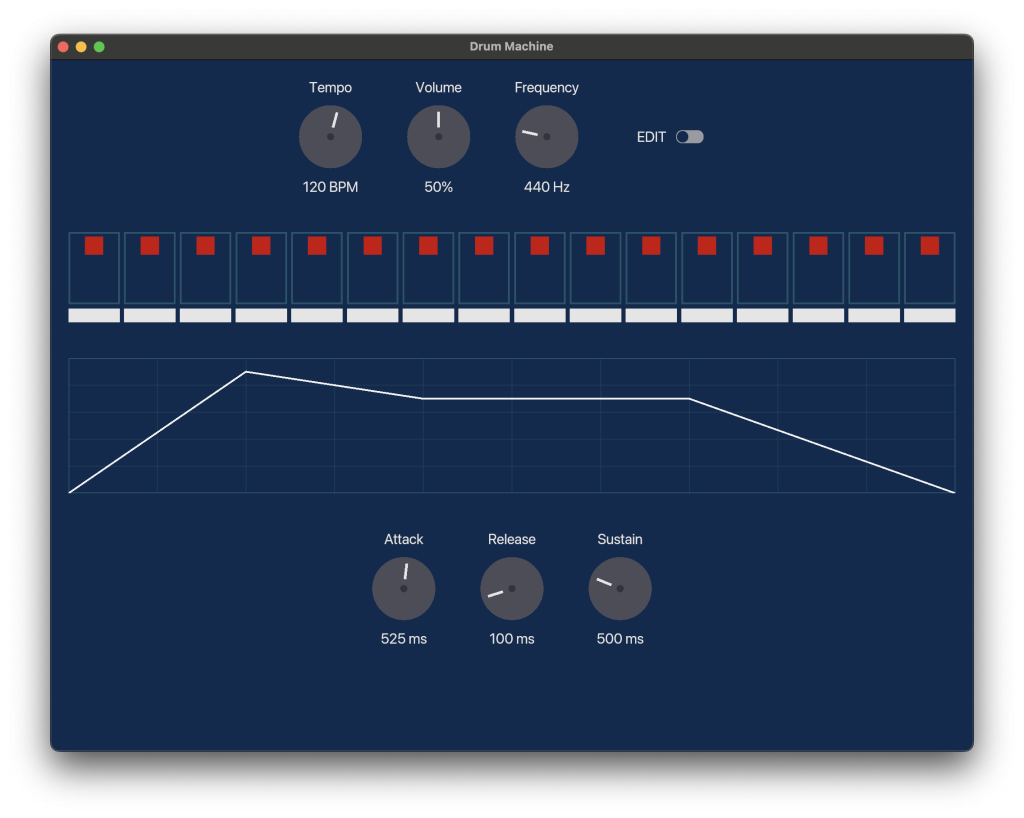The image size is (1024, 818).
Task: Click the Attack knob
Action: (403, 589)
